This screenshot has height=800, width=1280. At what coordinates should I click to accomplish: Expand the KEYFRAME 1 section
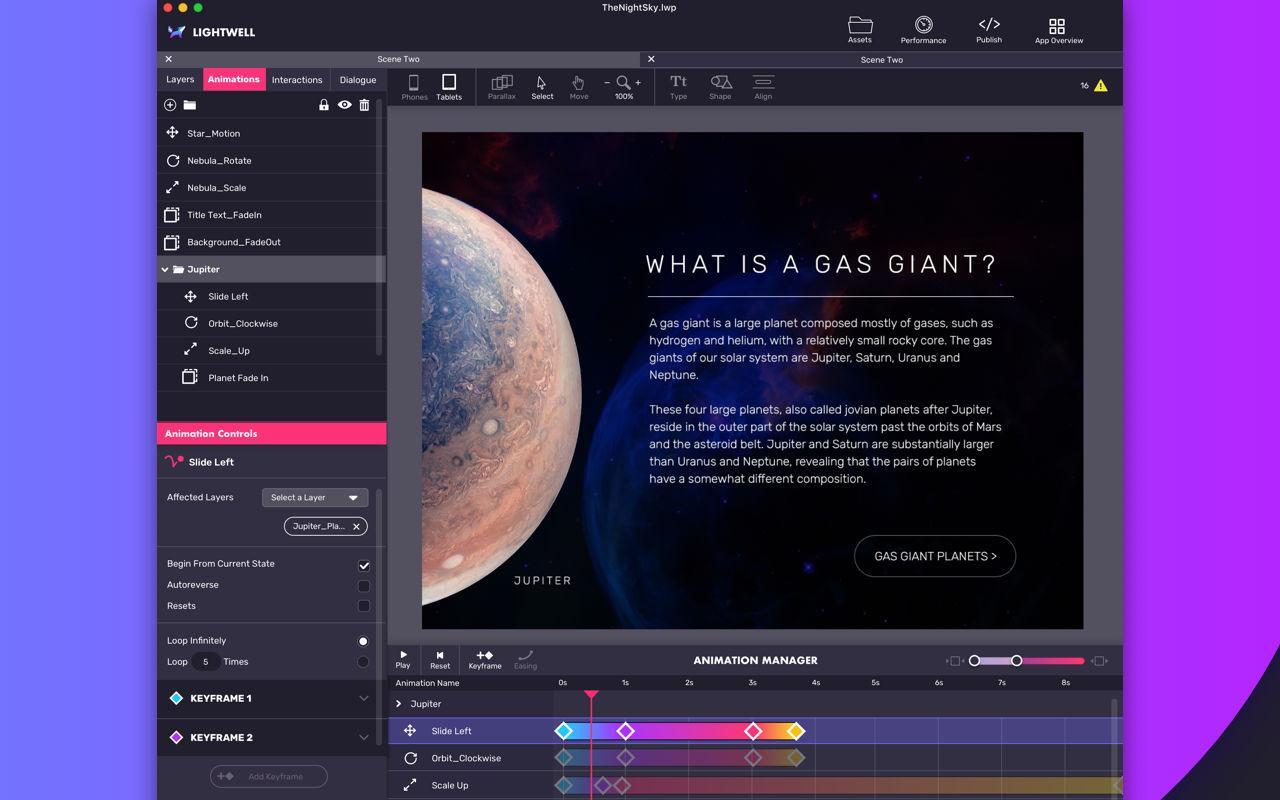pos(363,698)
